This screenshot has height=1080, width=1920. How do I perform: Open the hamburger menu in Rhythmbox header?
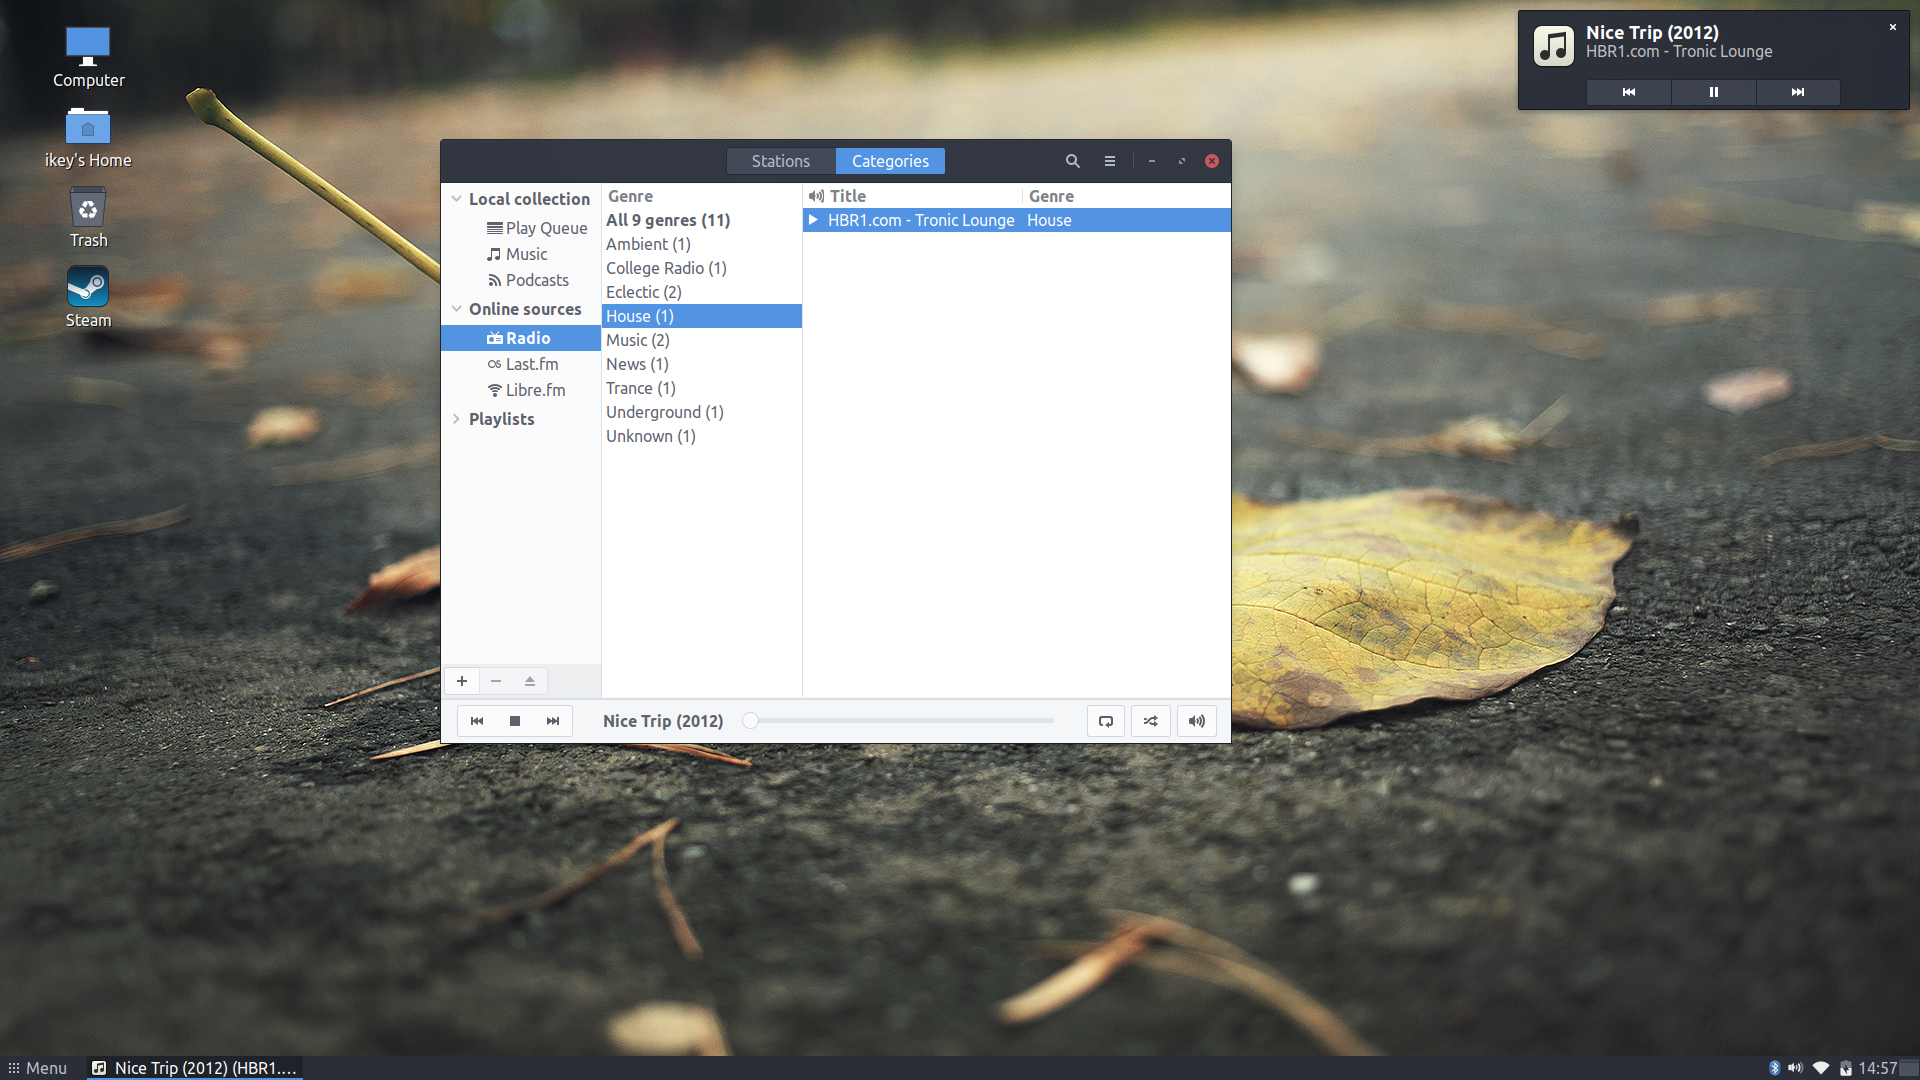click(x=1109, y=161)
